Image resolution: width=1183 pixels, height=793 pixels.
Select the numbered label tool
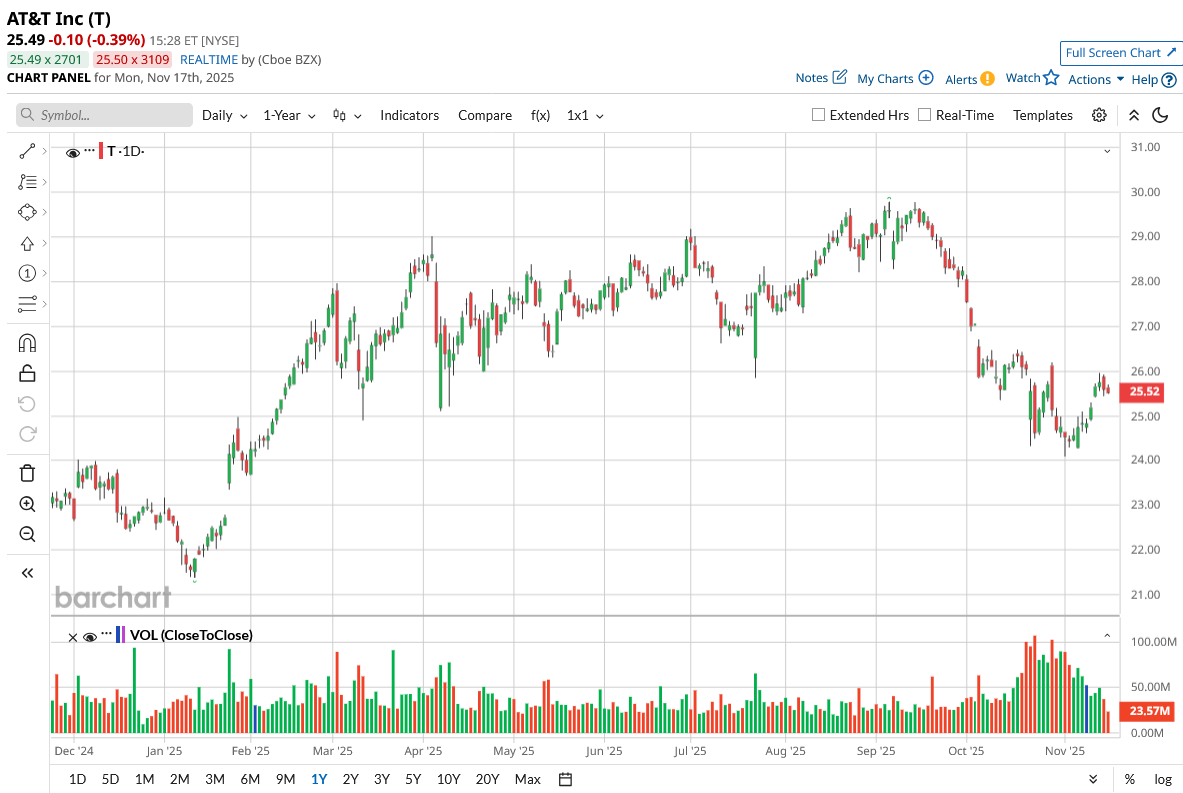(27, 273)
